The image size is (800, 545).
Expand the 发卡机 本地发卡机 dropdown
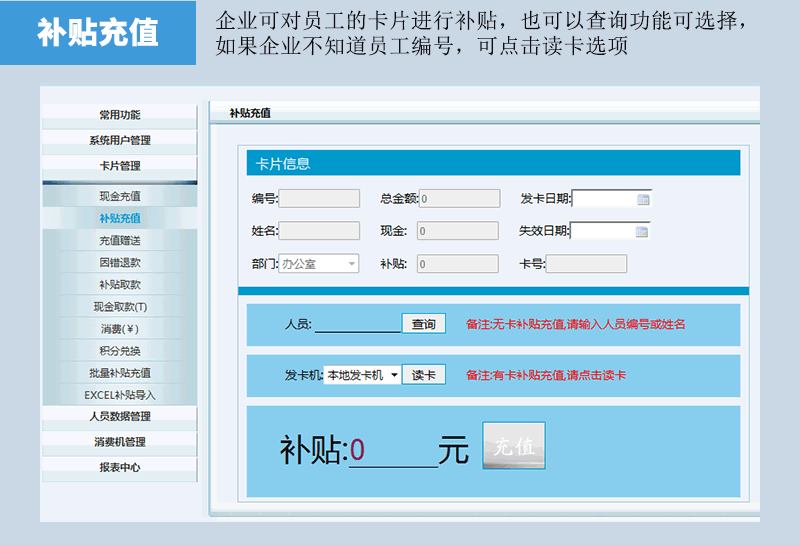click(394, 375)
